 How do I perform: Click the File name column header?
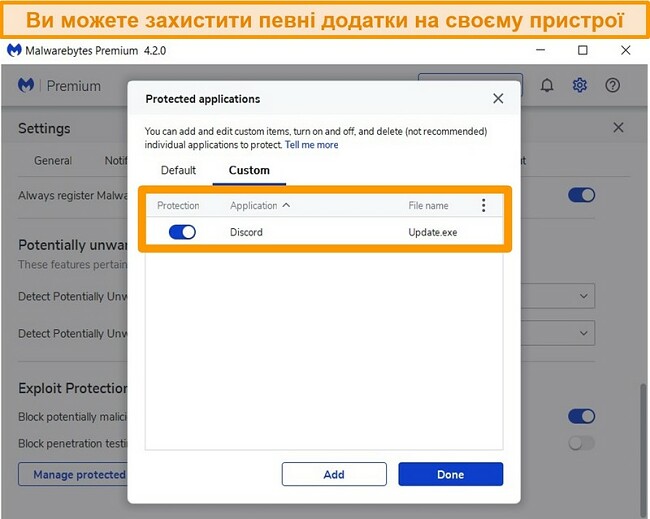(428, 206)
